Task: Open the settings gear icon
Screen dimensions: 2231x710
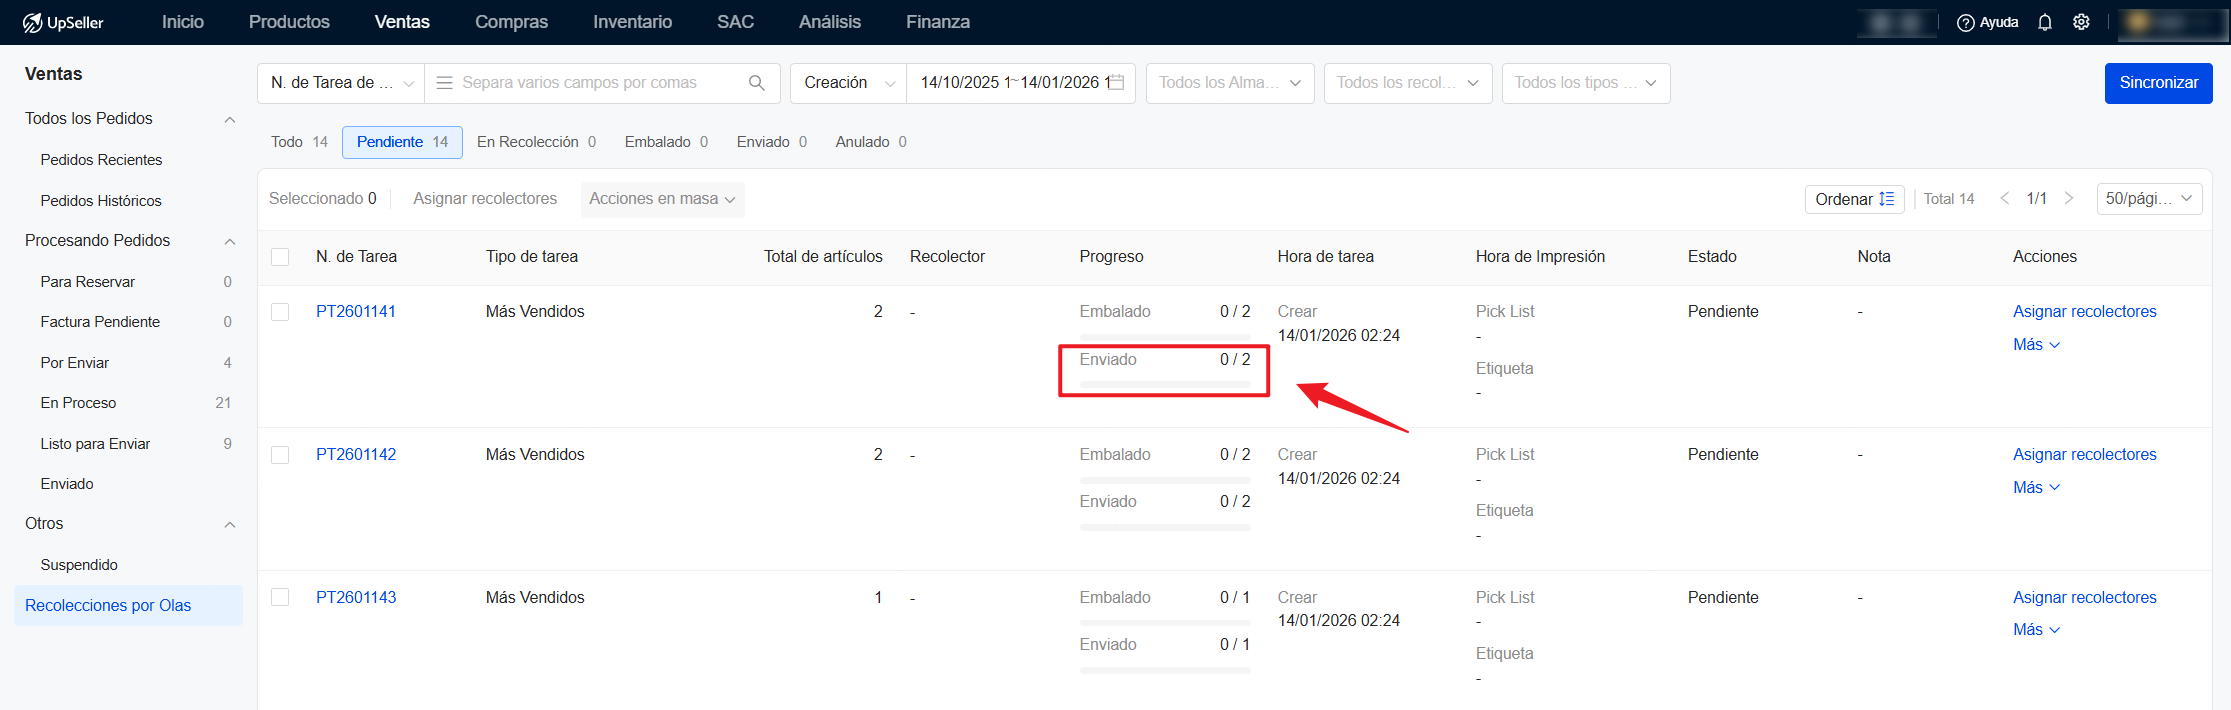Action: [x=2081, y=22]
